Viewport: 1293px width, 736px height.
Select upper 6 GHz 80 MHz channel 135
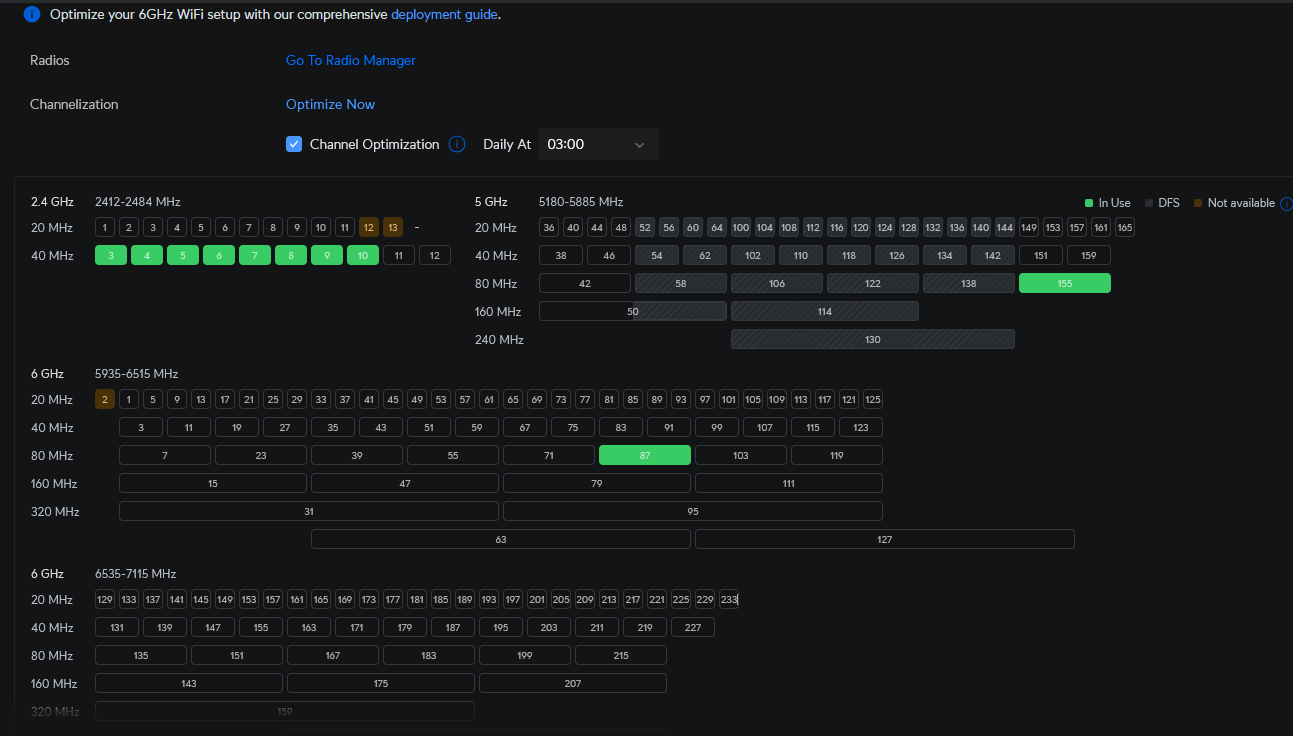(x=141, y=655)
